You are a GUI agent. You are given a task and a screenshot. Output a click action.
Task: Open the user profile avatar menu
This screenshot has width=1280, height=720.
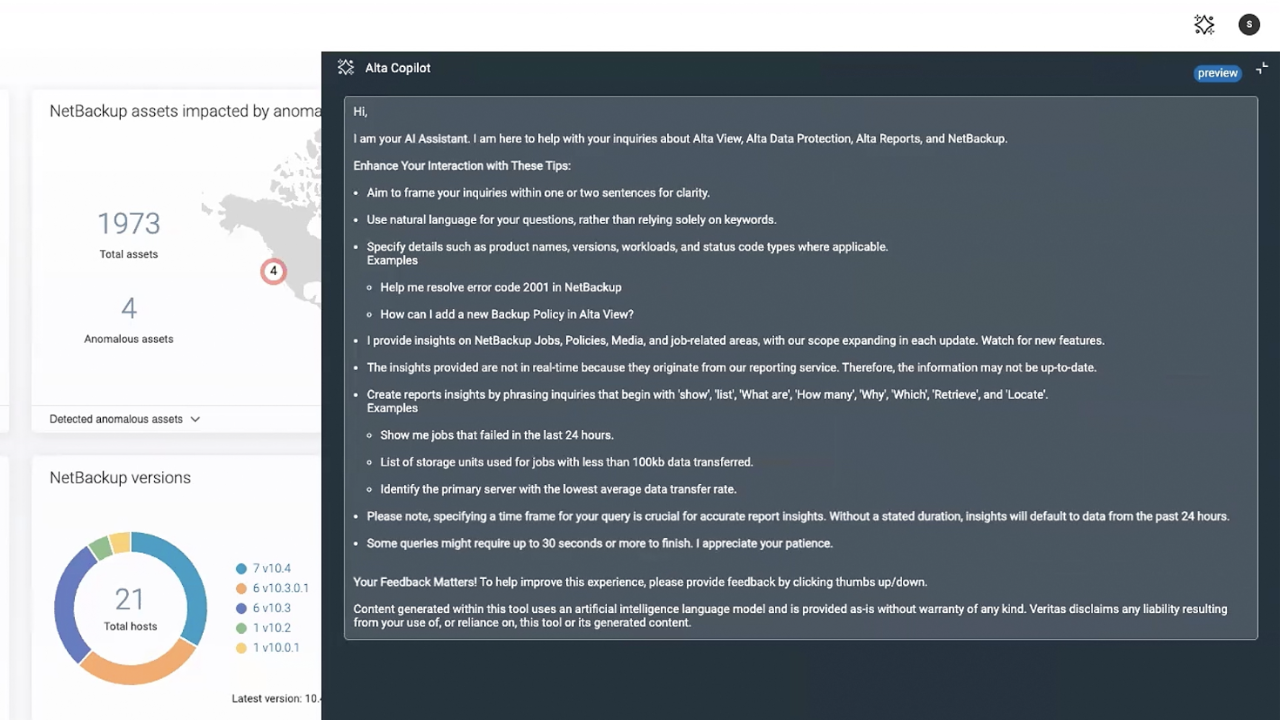(1249, 25)
